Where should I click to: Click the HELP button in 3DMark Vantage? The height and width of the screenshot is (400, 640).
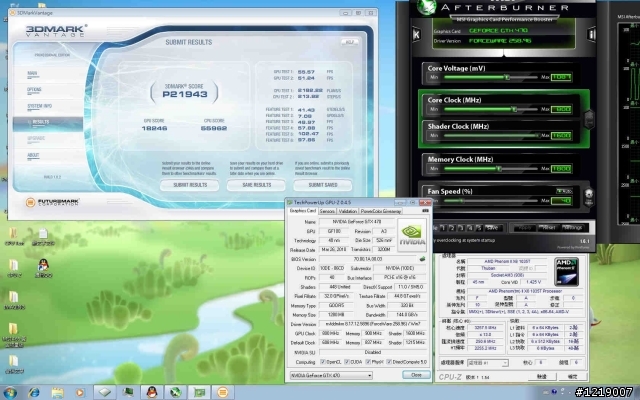tap(349, 42)
